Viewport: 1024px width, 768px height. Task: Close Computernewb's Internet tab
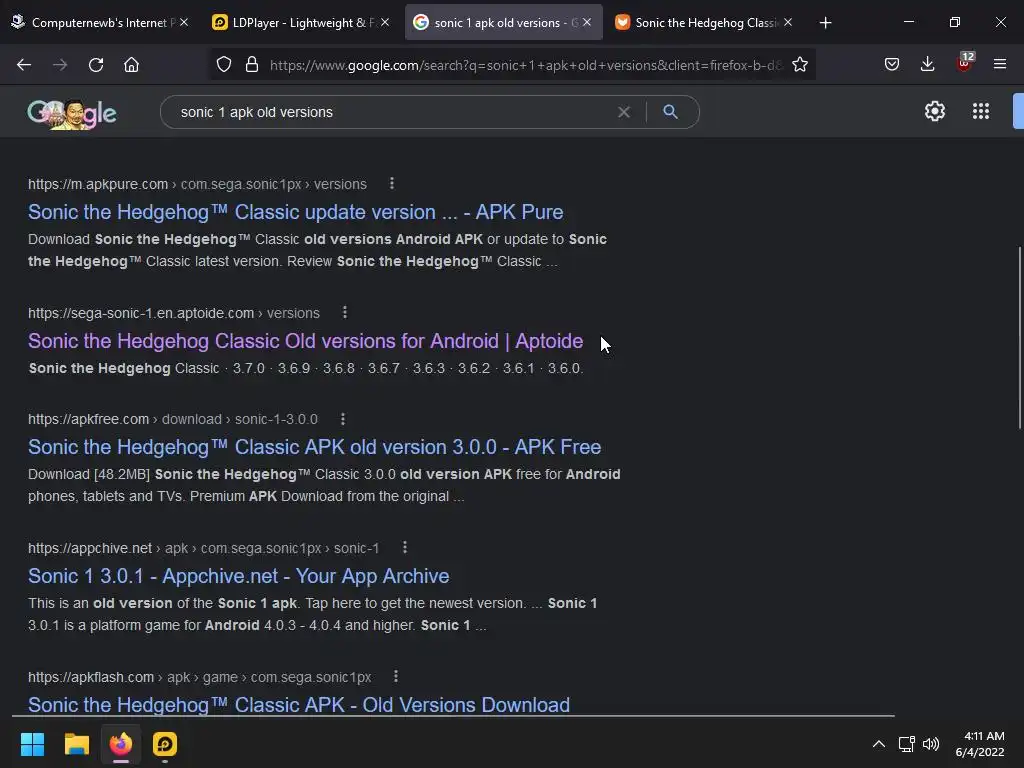coord(184,22)
